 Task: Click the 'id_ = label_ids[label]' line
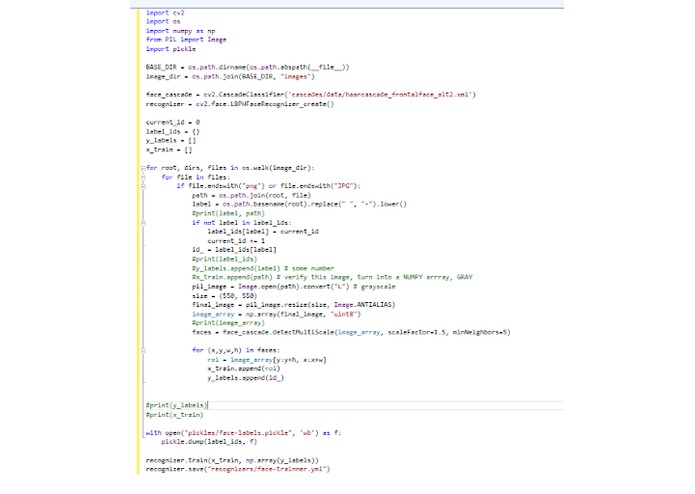click(x=234, y=250)
